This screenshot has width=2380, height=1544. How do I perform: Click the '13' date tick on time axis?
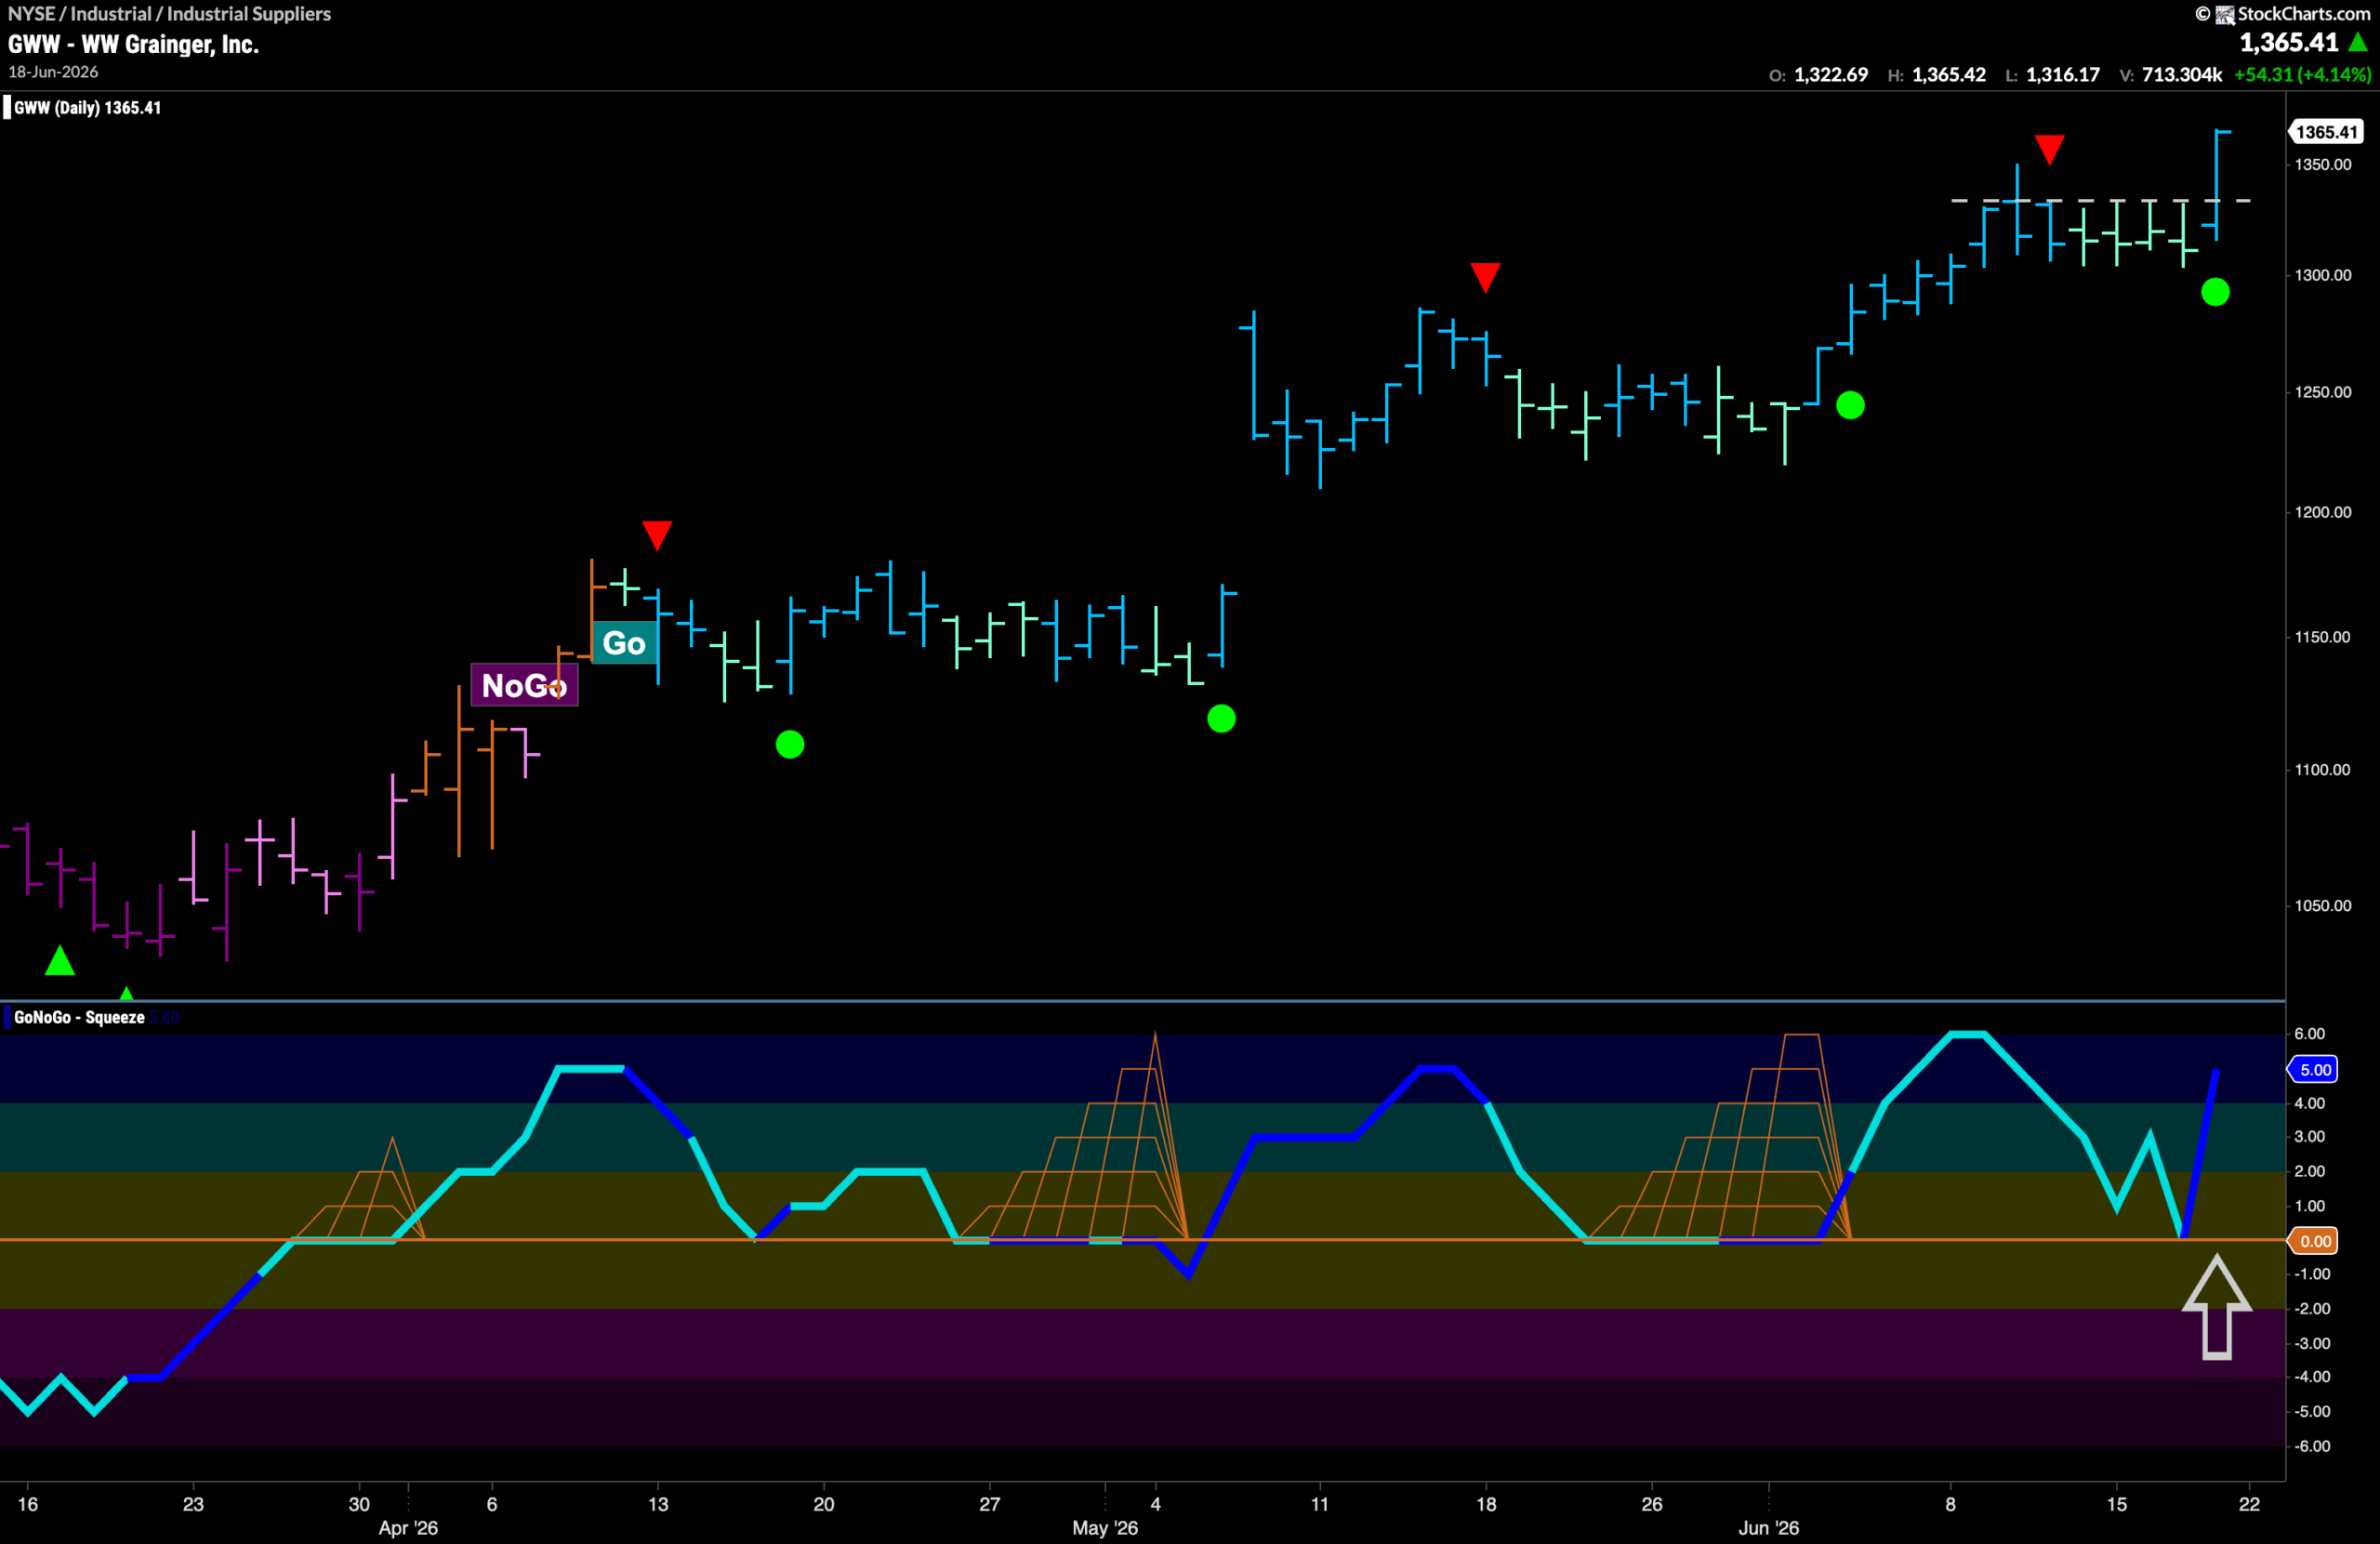point(657,1504)
